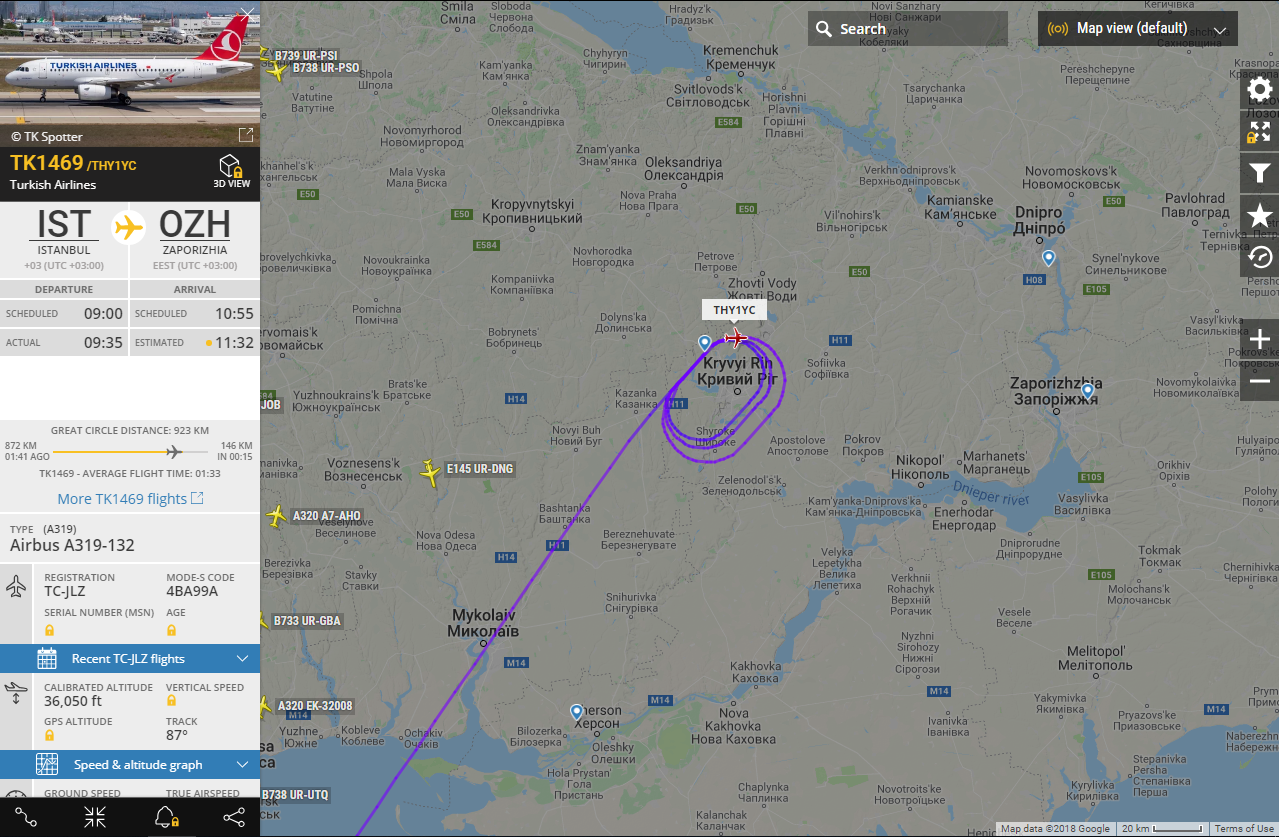Click the map settings gear icon

[x=1259, y=90]
